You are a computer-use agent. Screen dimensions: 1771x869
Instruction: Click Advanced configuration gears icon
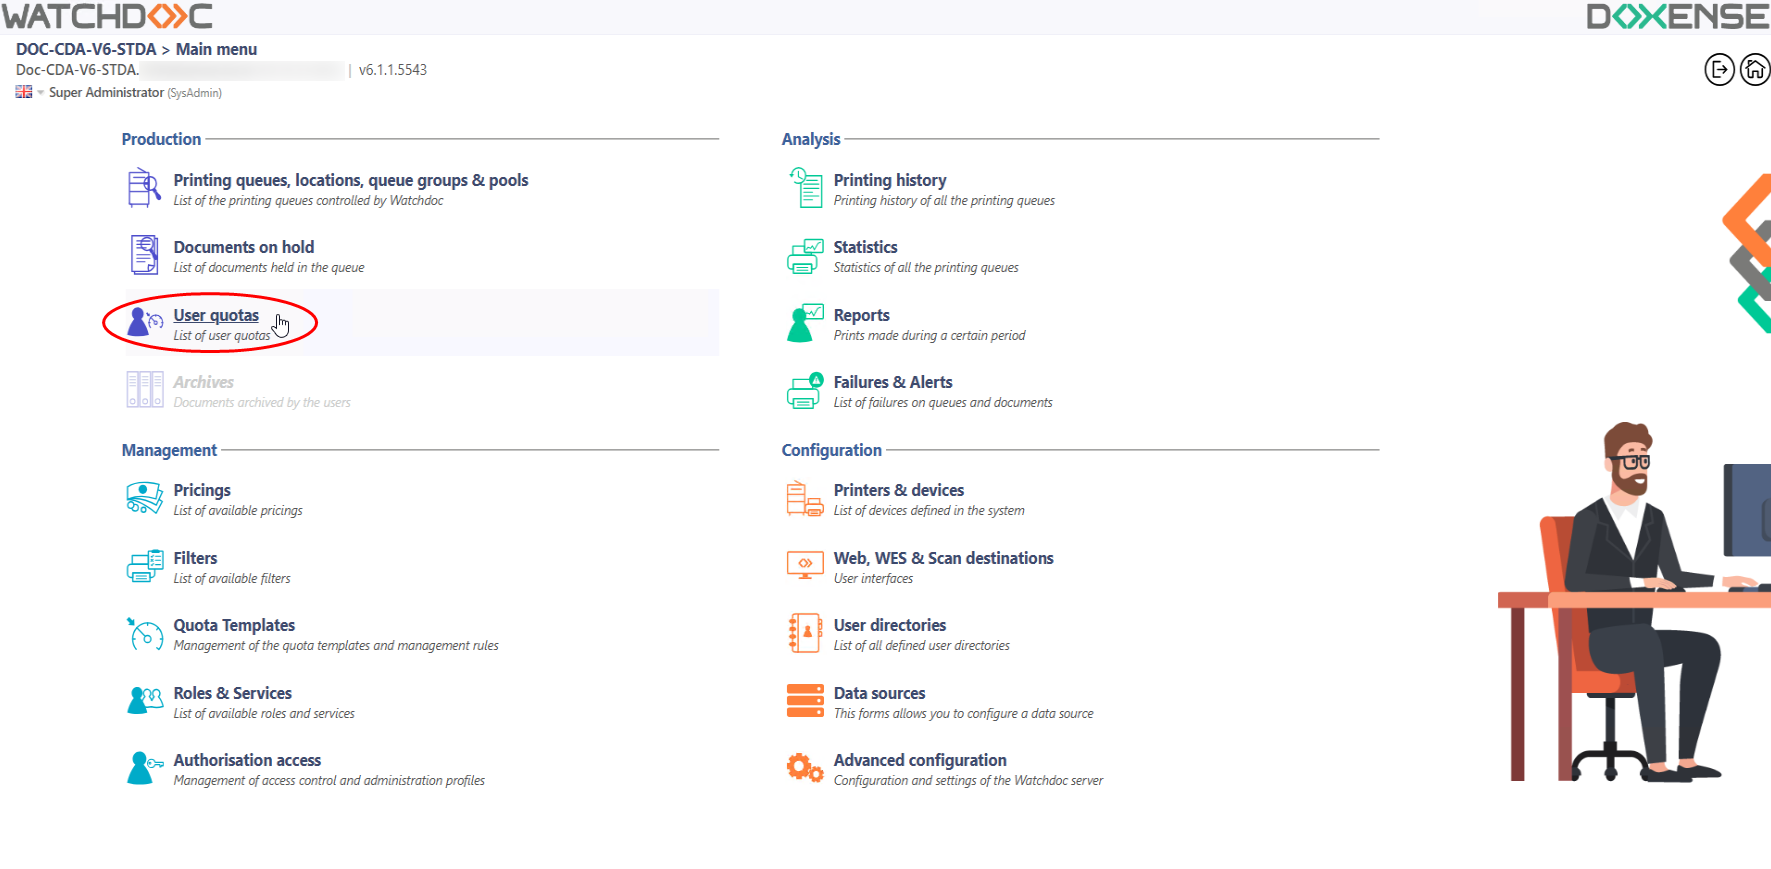[805, 768]
